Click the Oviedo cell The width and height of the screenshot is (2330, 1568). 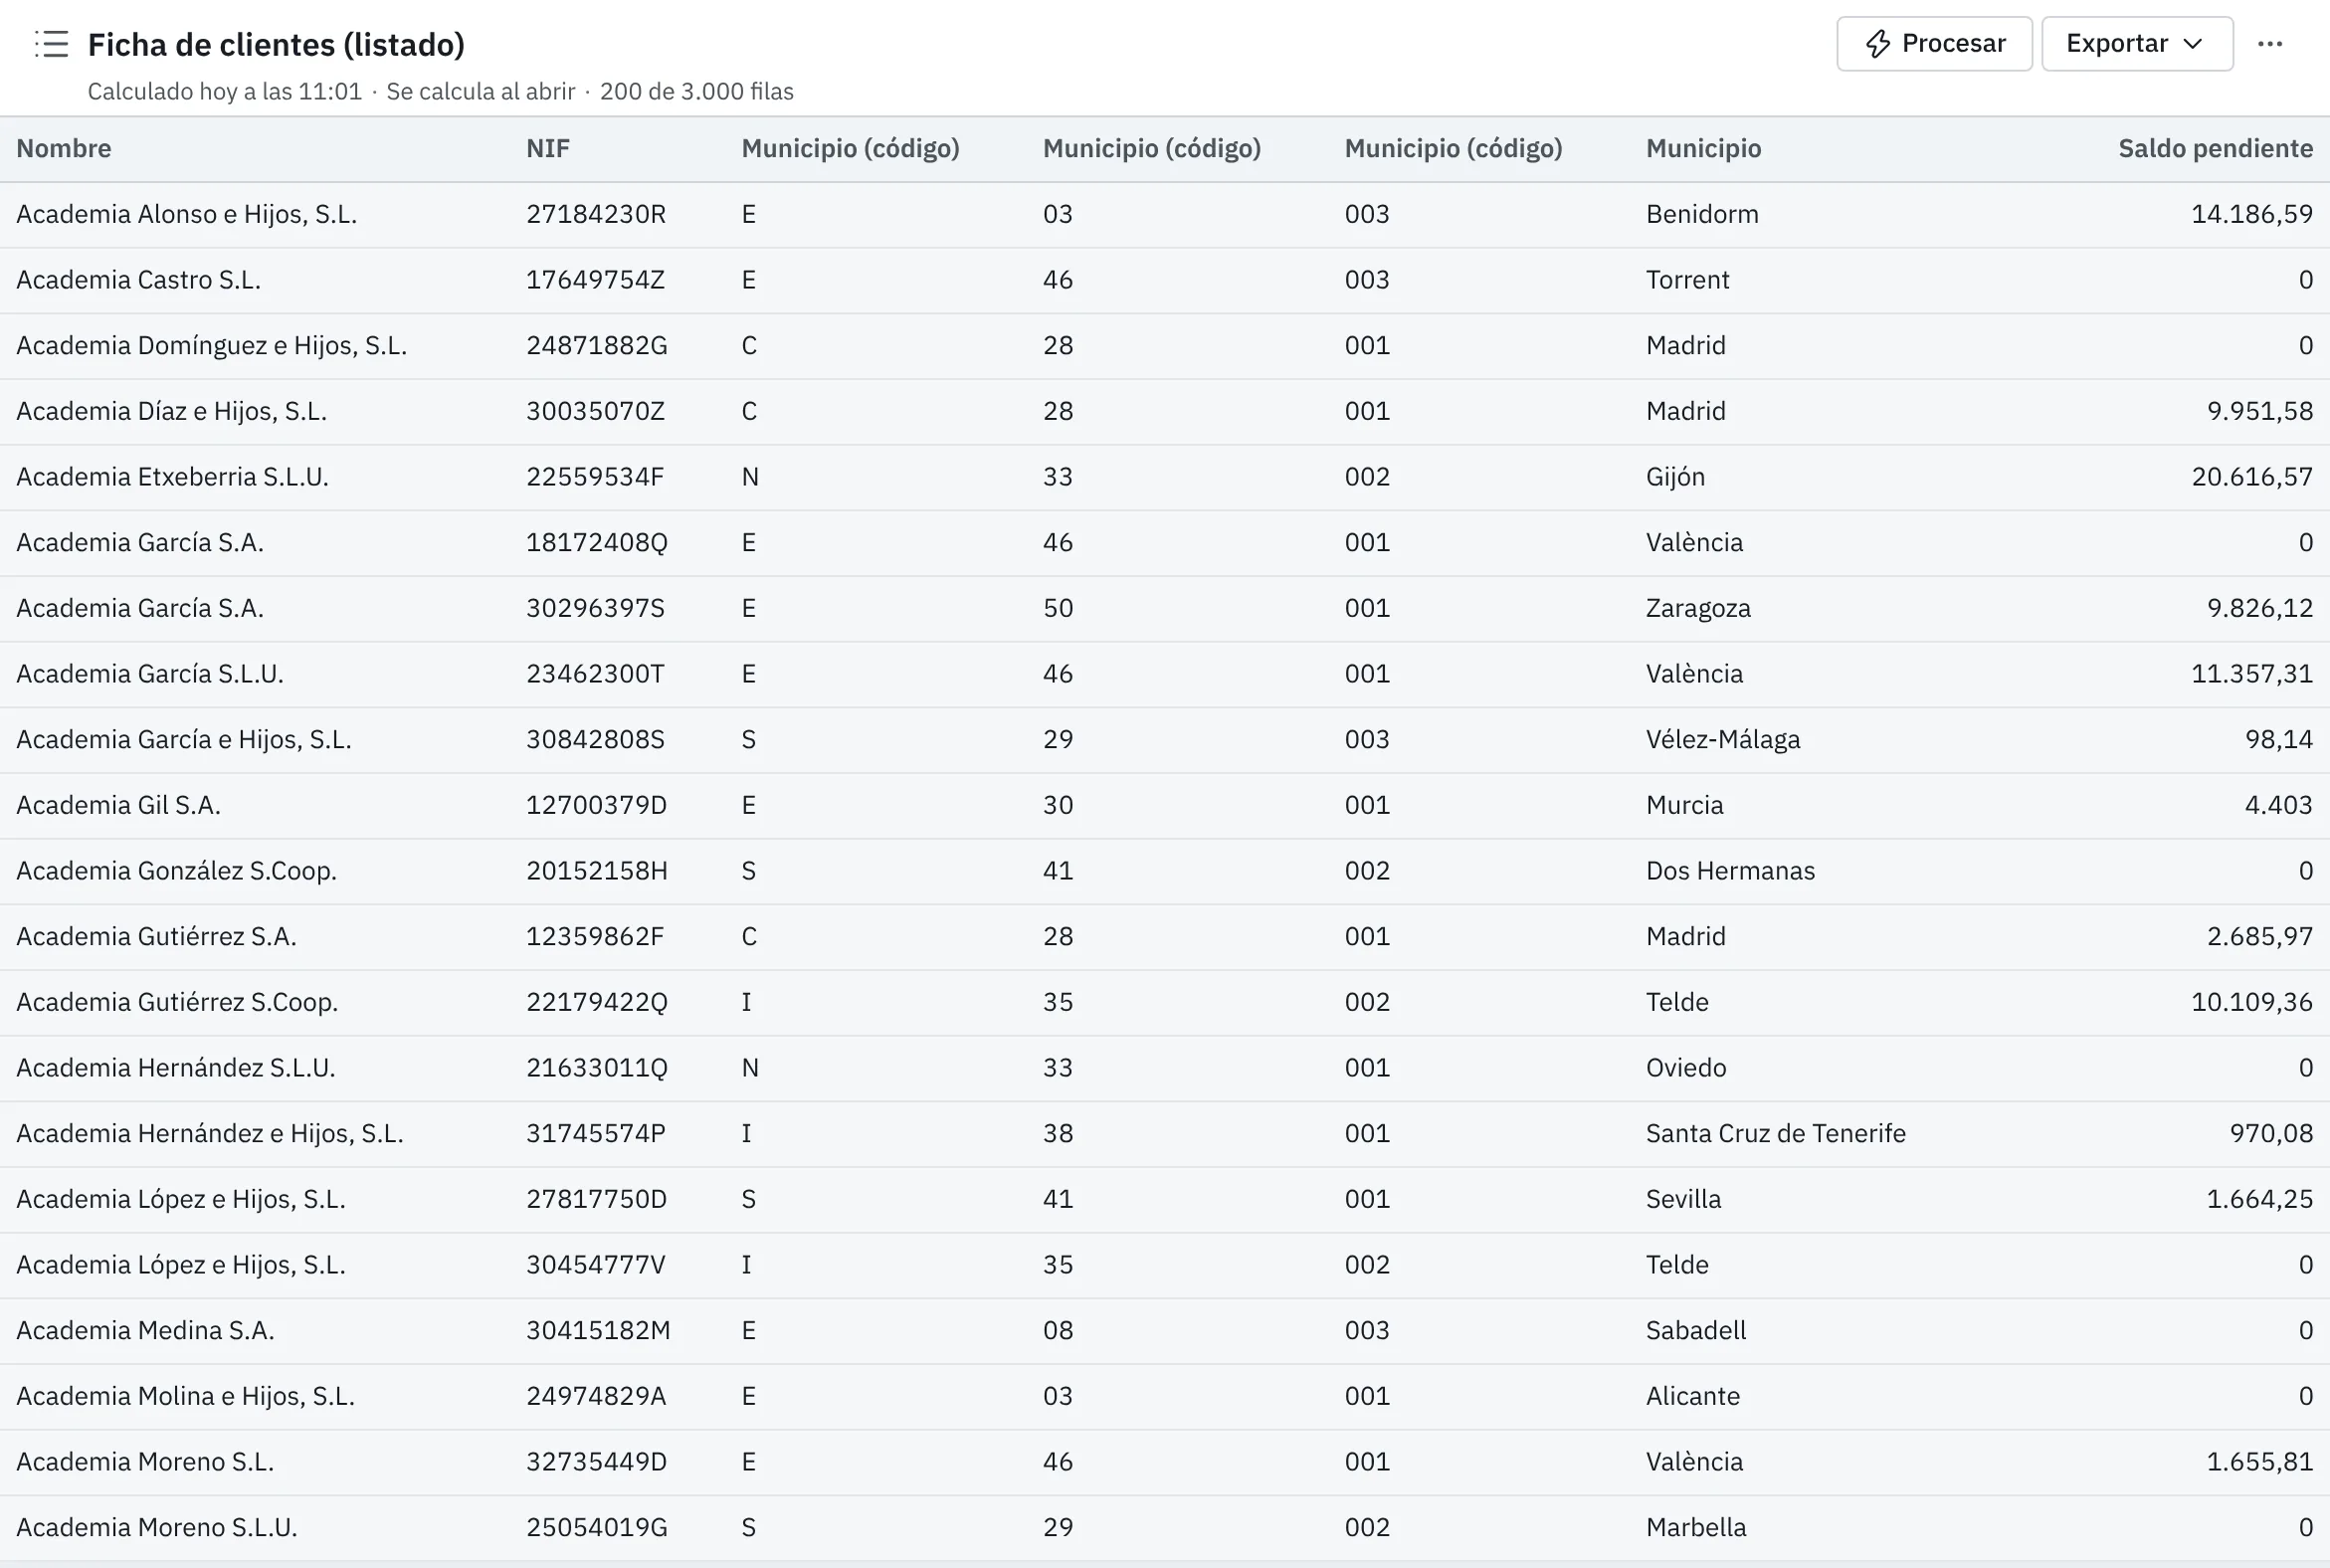(x=1686, y=1068)
